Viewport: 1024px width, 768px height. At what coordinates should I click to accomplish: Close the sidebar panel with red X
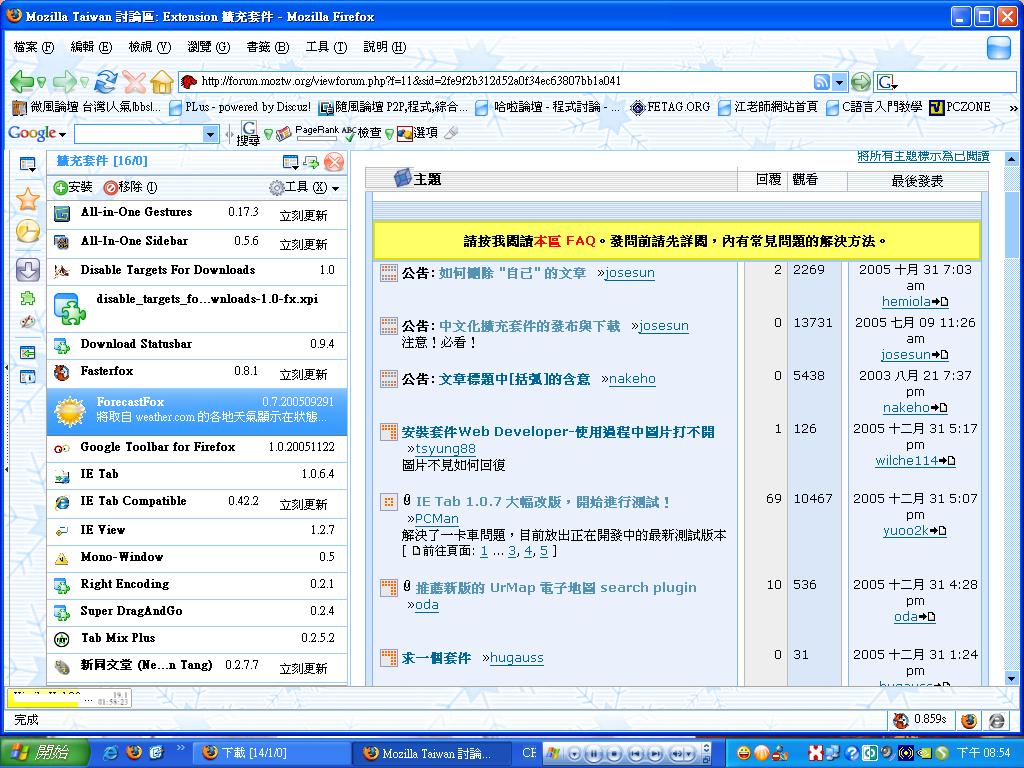click(334, 161)
